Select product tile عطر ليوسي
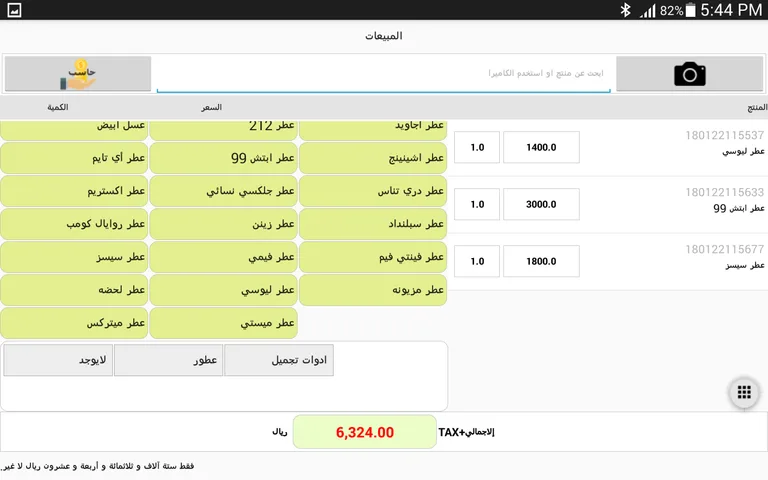Image resolution: width=768 pixels, height=480 pixels. (x=223, y=290)
